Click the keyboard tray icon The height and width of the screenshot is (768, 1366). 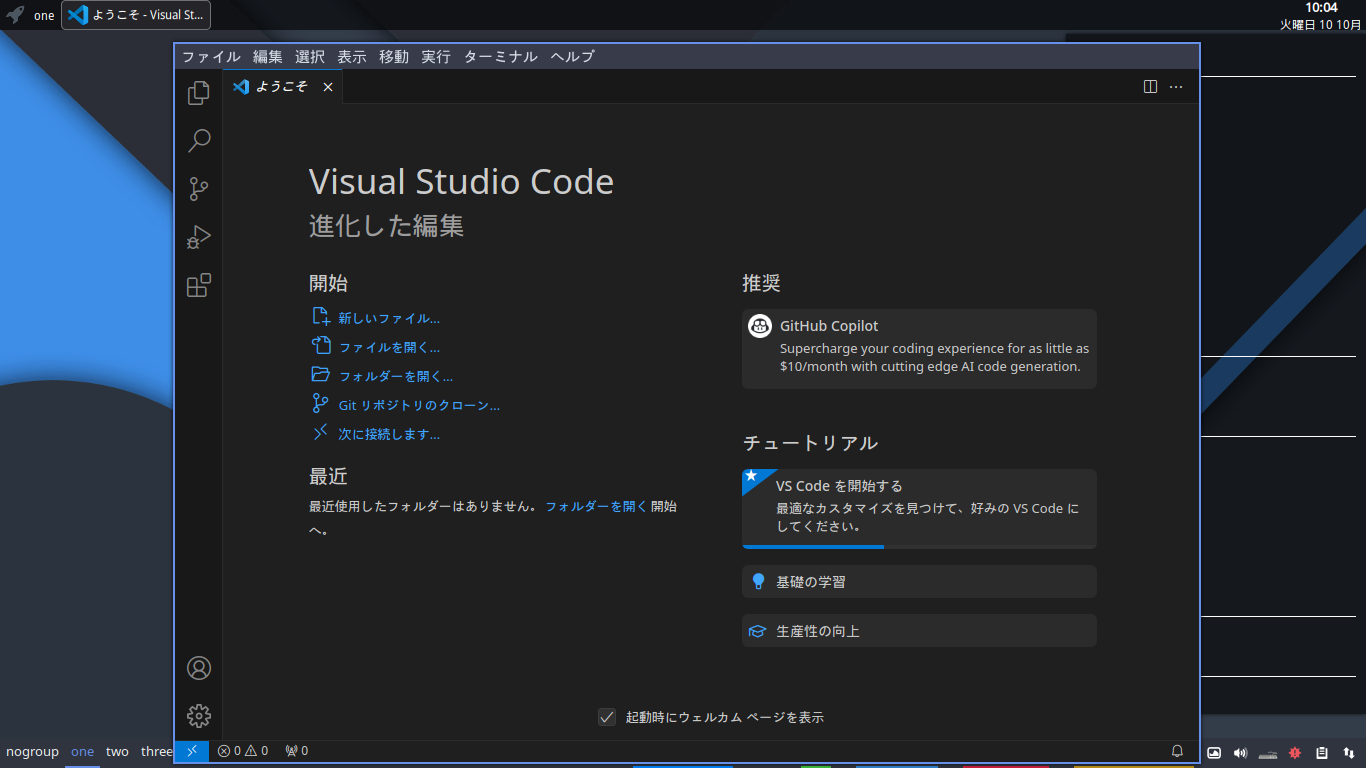click(1268, 753)
